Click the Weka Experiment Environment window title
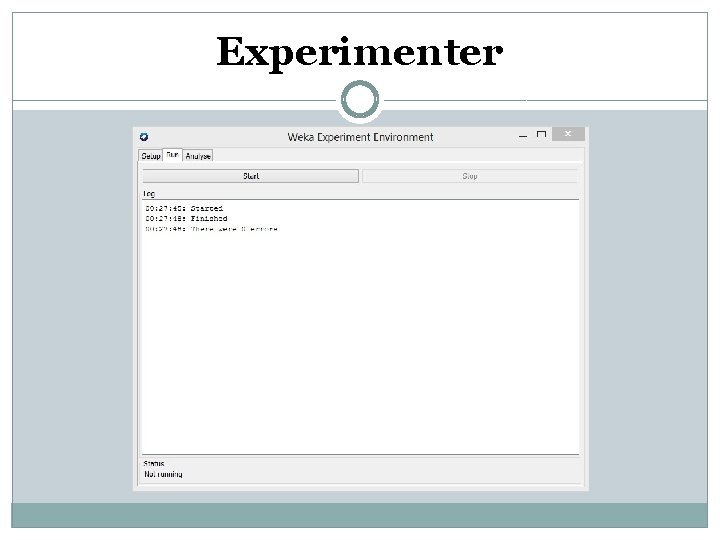720x540 pixels. [360, 137]
